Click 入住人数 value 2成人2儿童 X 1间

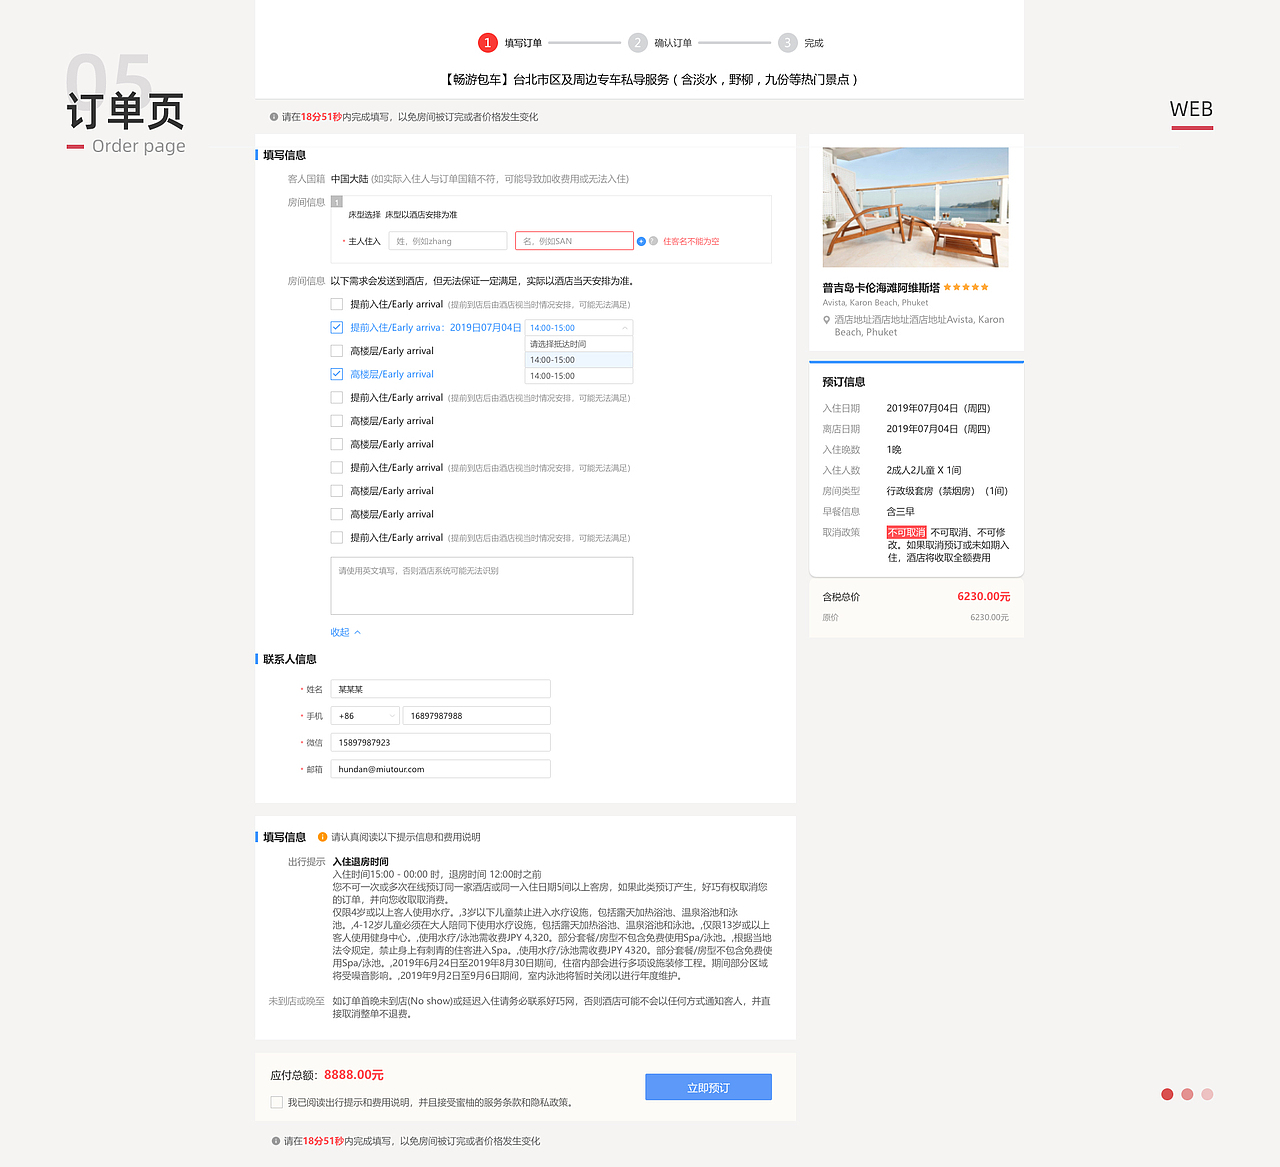[923, 470]
